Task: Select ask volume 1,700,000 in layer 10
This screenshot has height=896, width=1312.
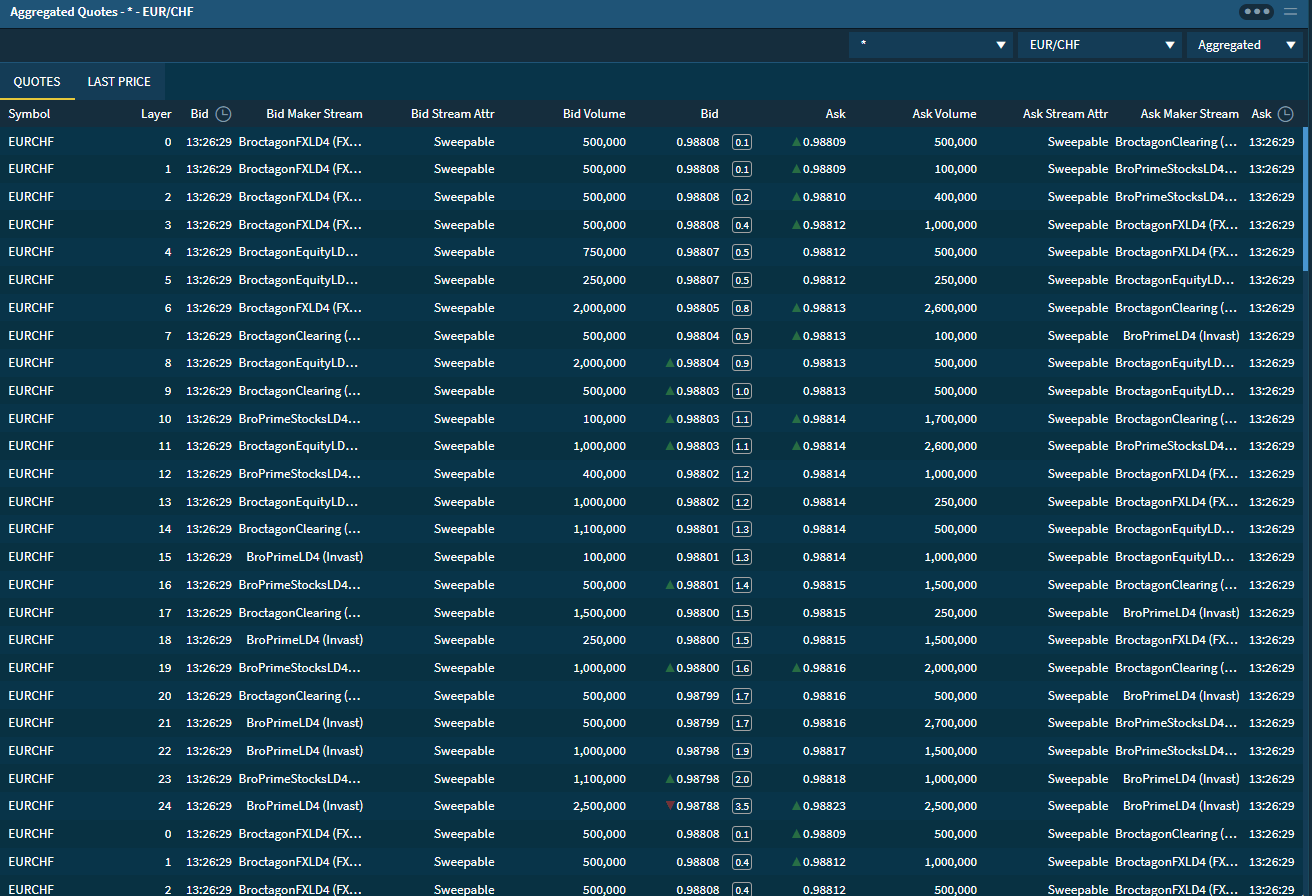Action: (x=949, y=419)
